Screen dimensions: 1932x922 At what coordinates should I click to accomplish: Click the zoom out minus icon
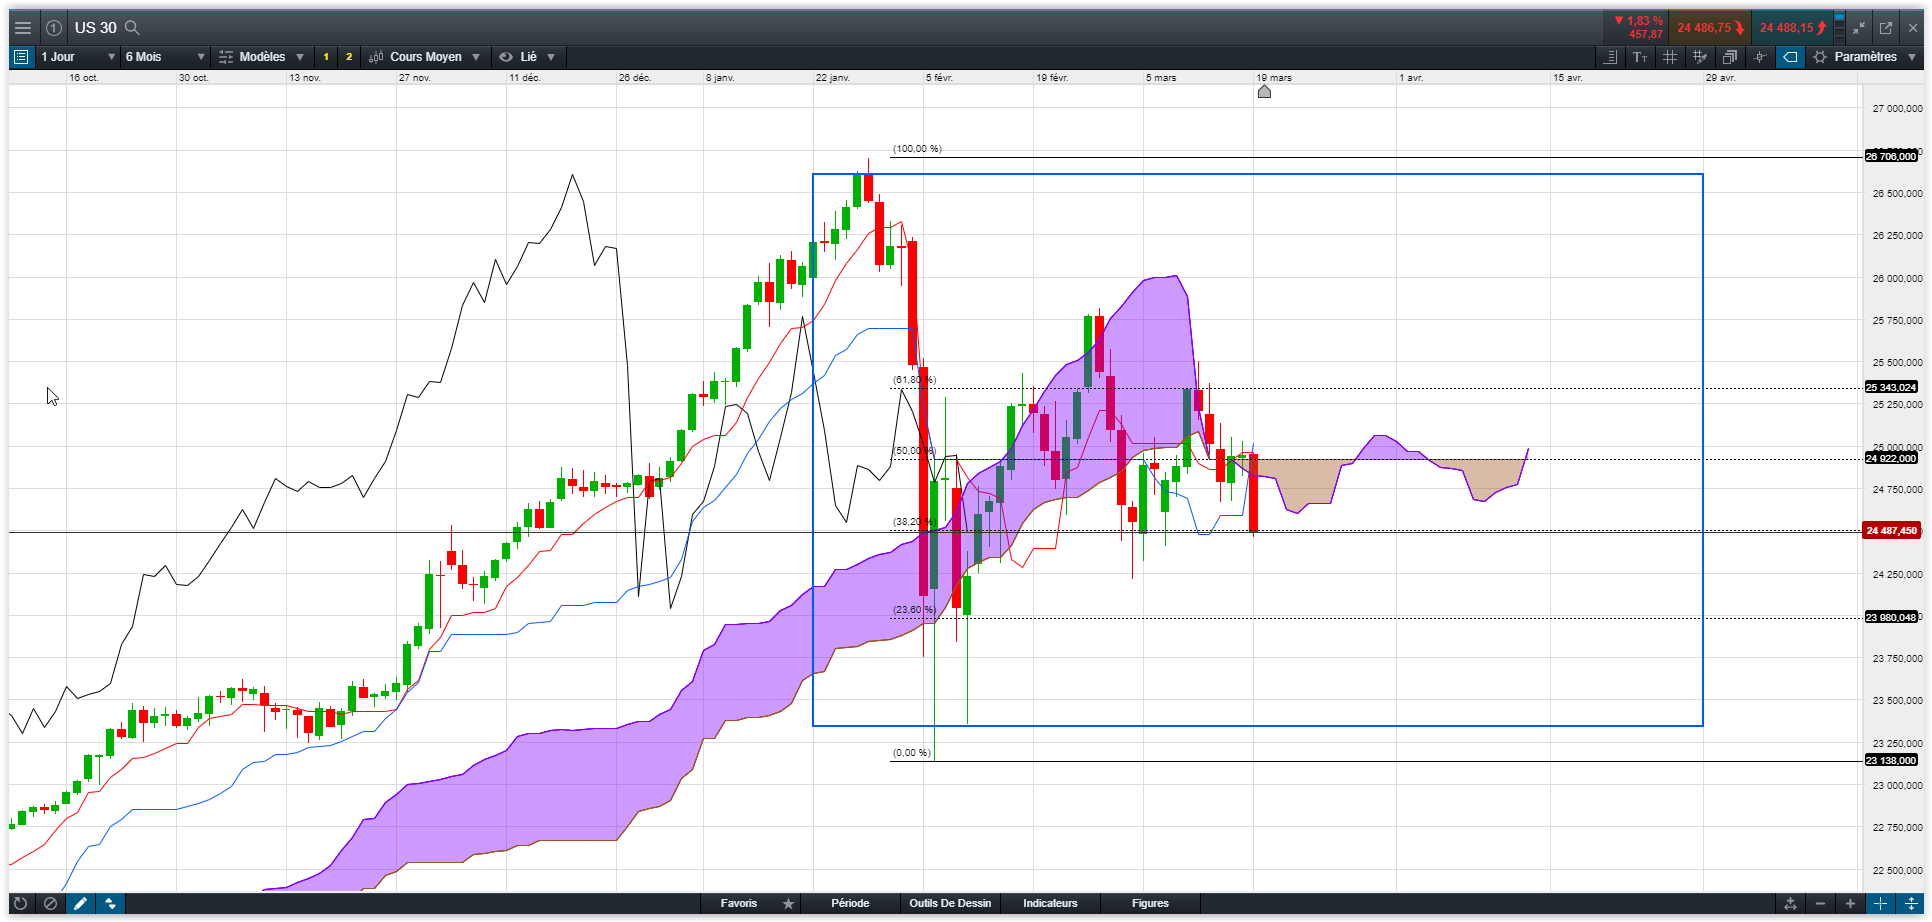tap(1821, 904)
